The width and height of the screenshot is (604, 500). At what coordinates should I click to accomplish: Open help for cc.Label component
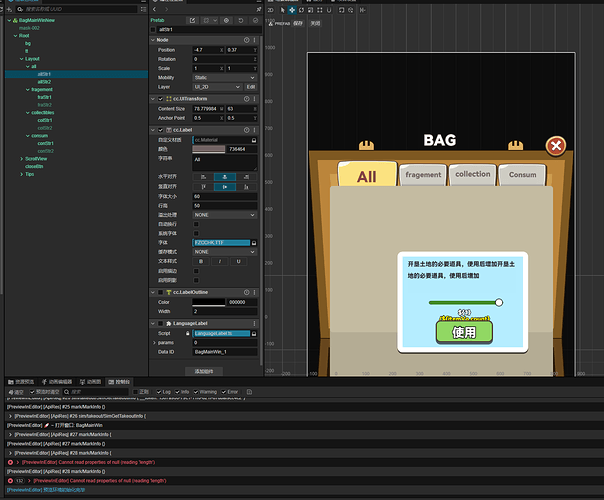coord(247,130)
